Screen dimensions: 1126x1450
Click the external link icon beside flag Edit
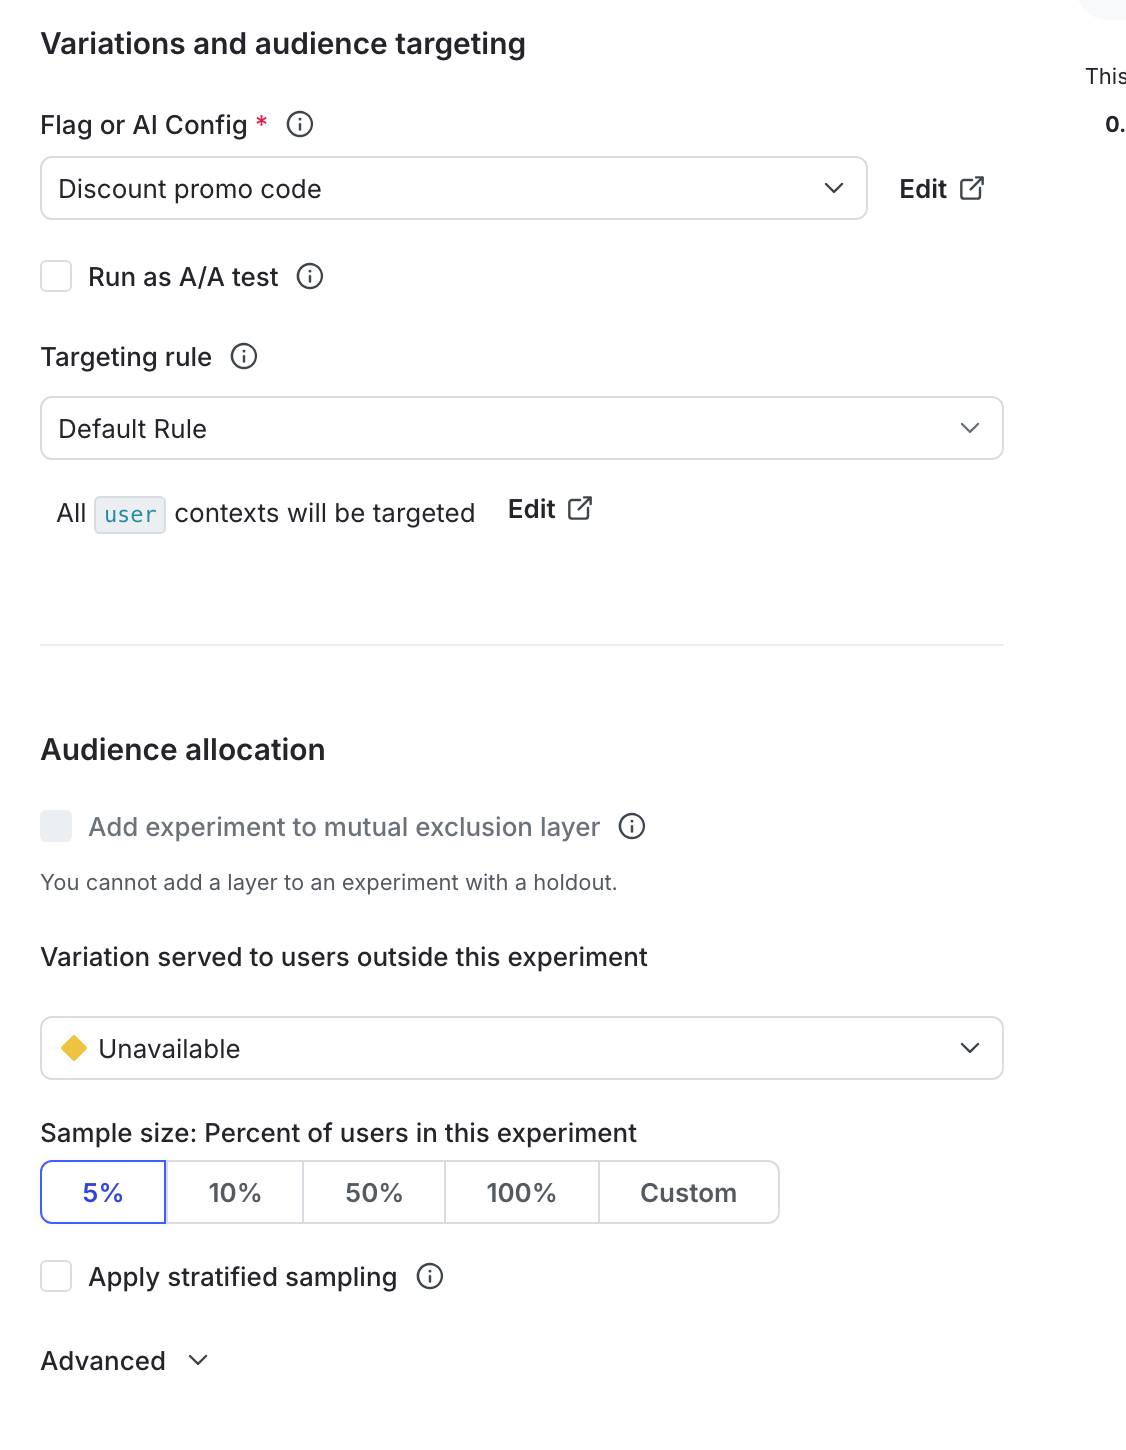tap(972, 188)
